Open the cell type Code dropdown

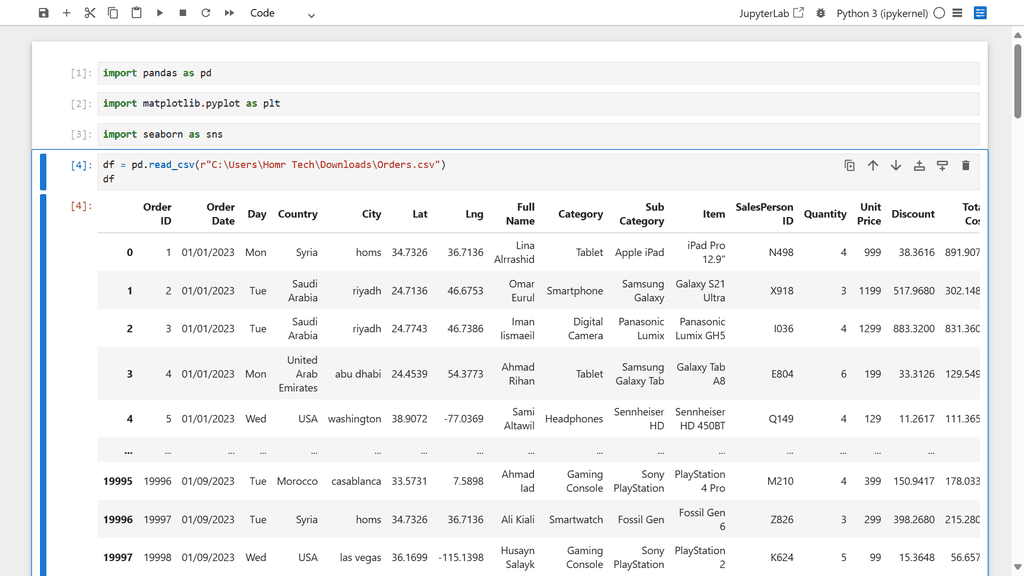click(281, 13)
